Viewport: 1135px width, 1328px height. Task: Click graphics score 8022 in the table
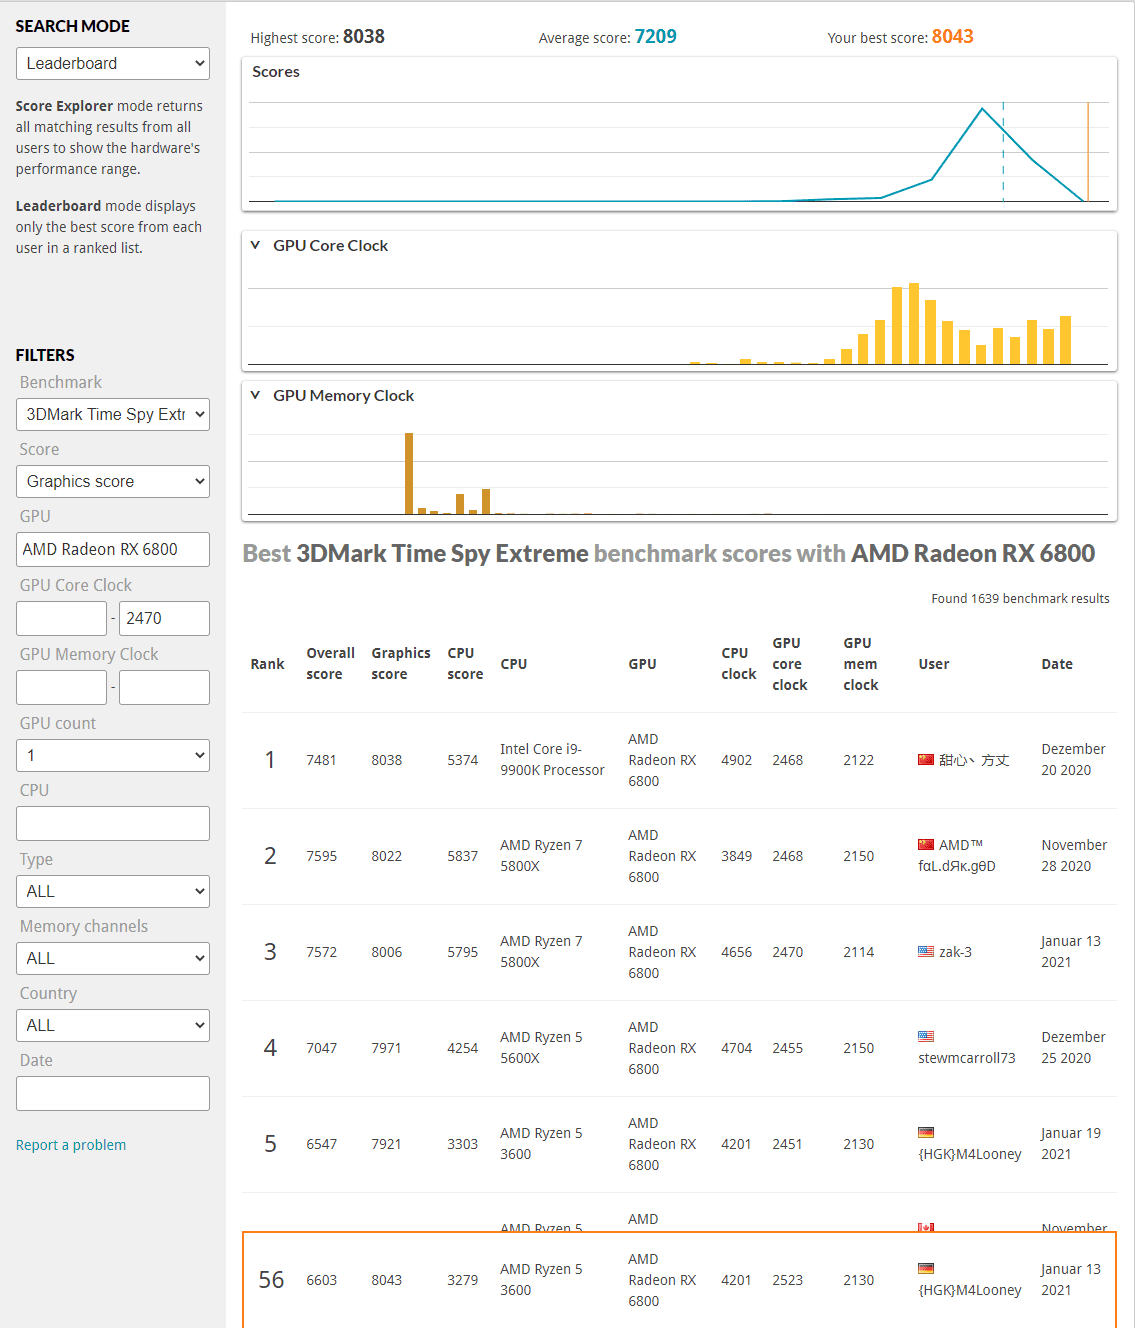(x=386, y=856)
